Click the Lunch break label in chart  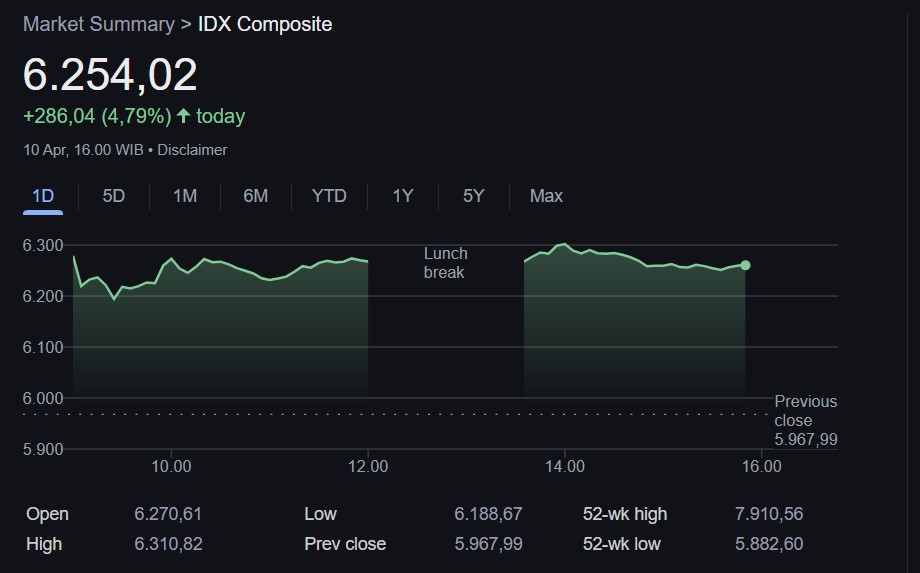point(445,263)
